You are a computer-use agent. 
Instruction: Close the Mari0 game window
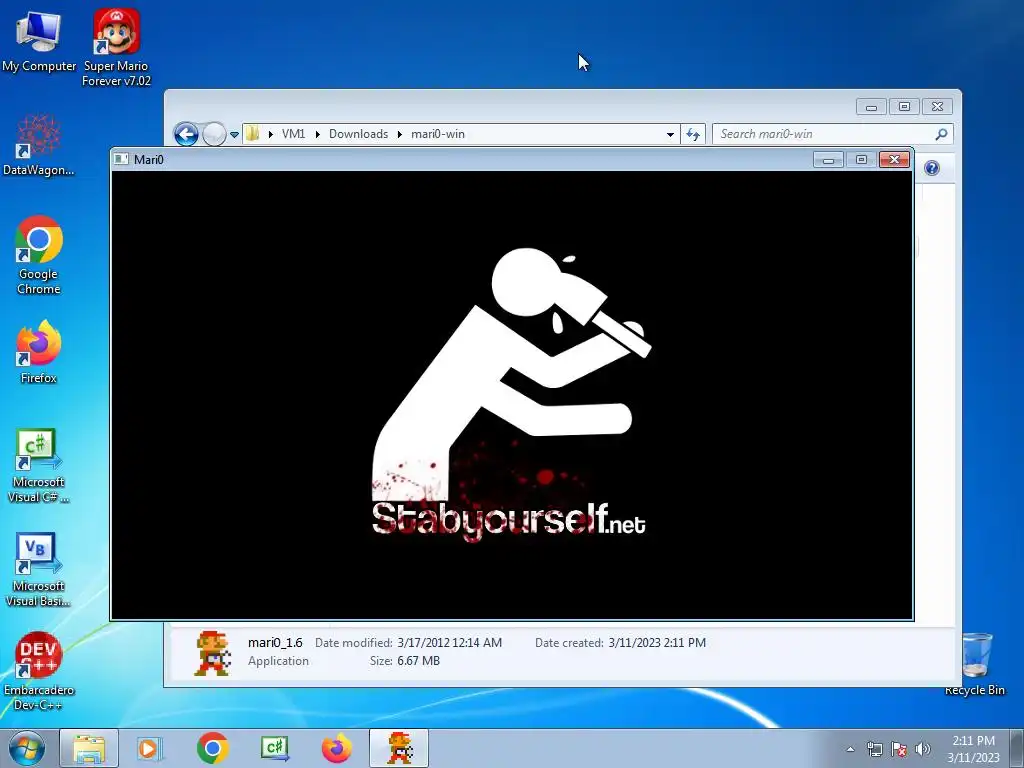(x=895, y=159)
